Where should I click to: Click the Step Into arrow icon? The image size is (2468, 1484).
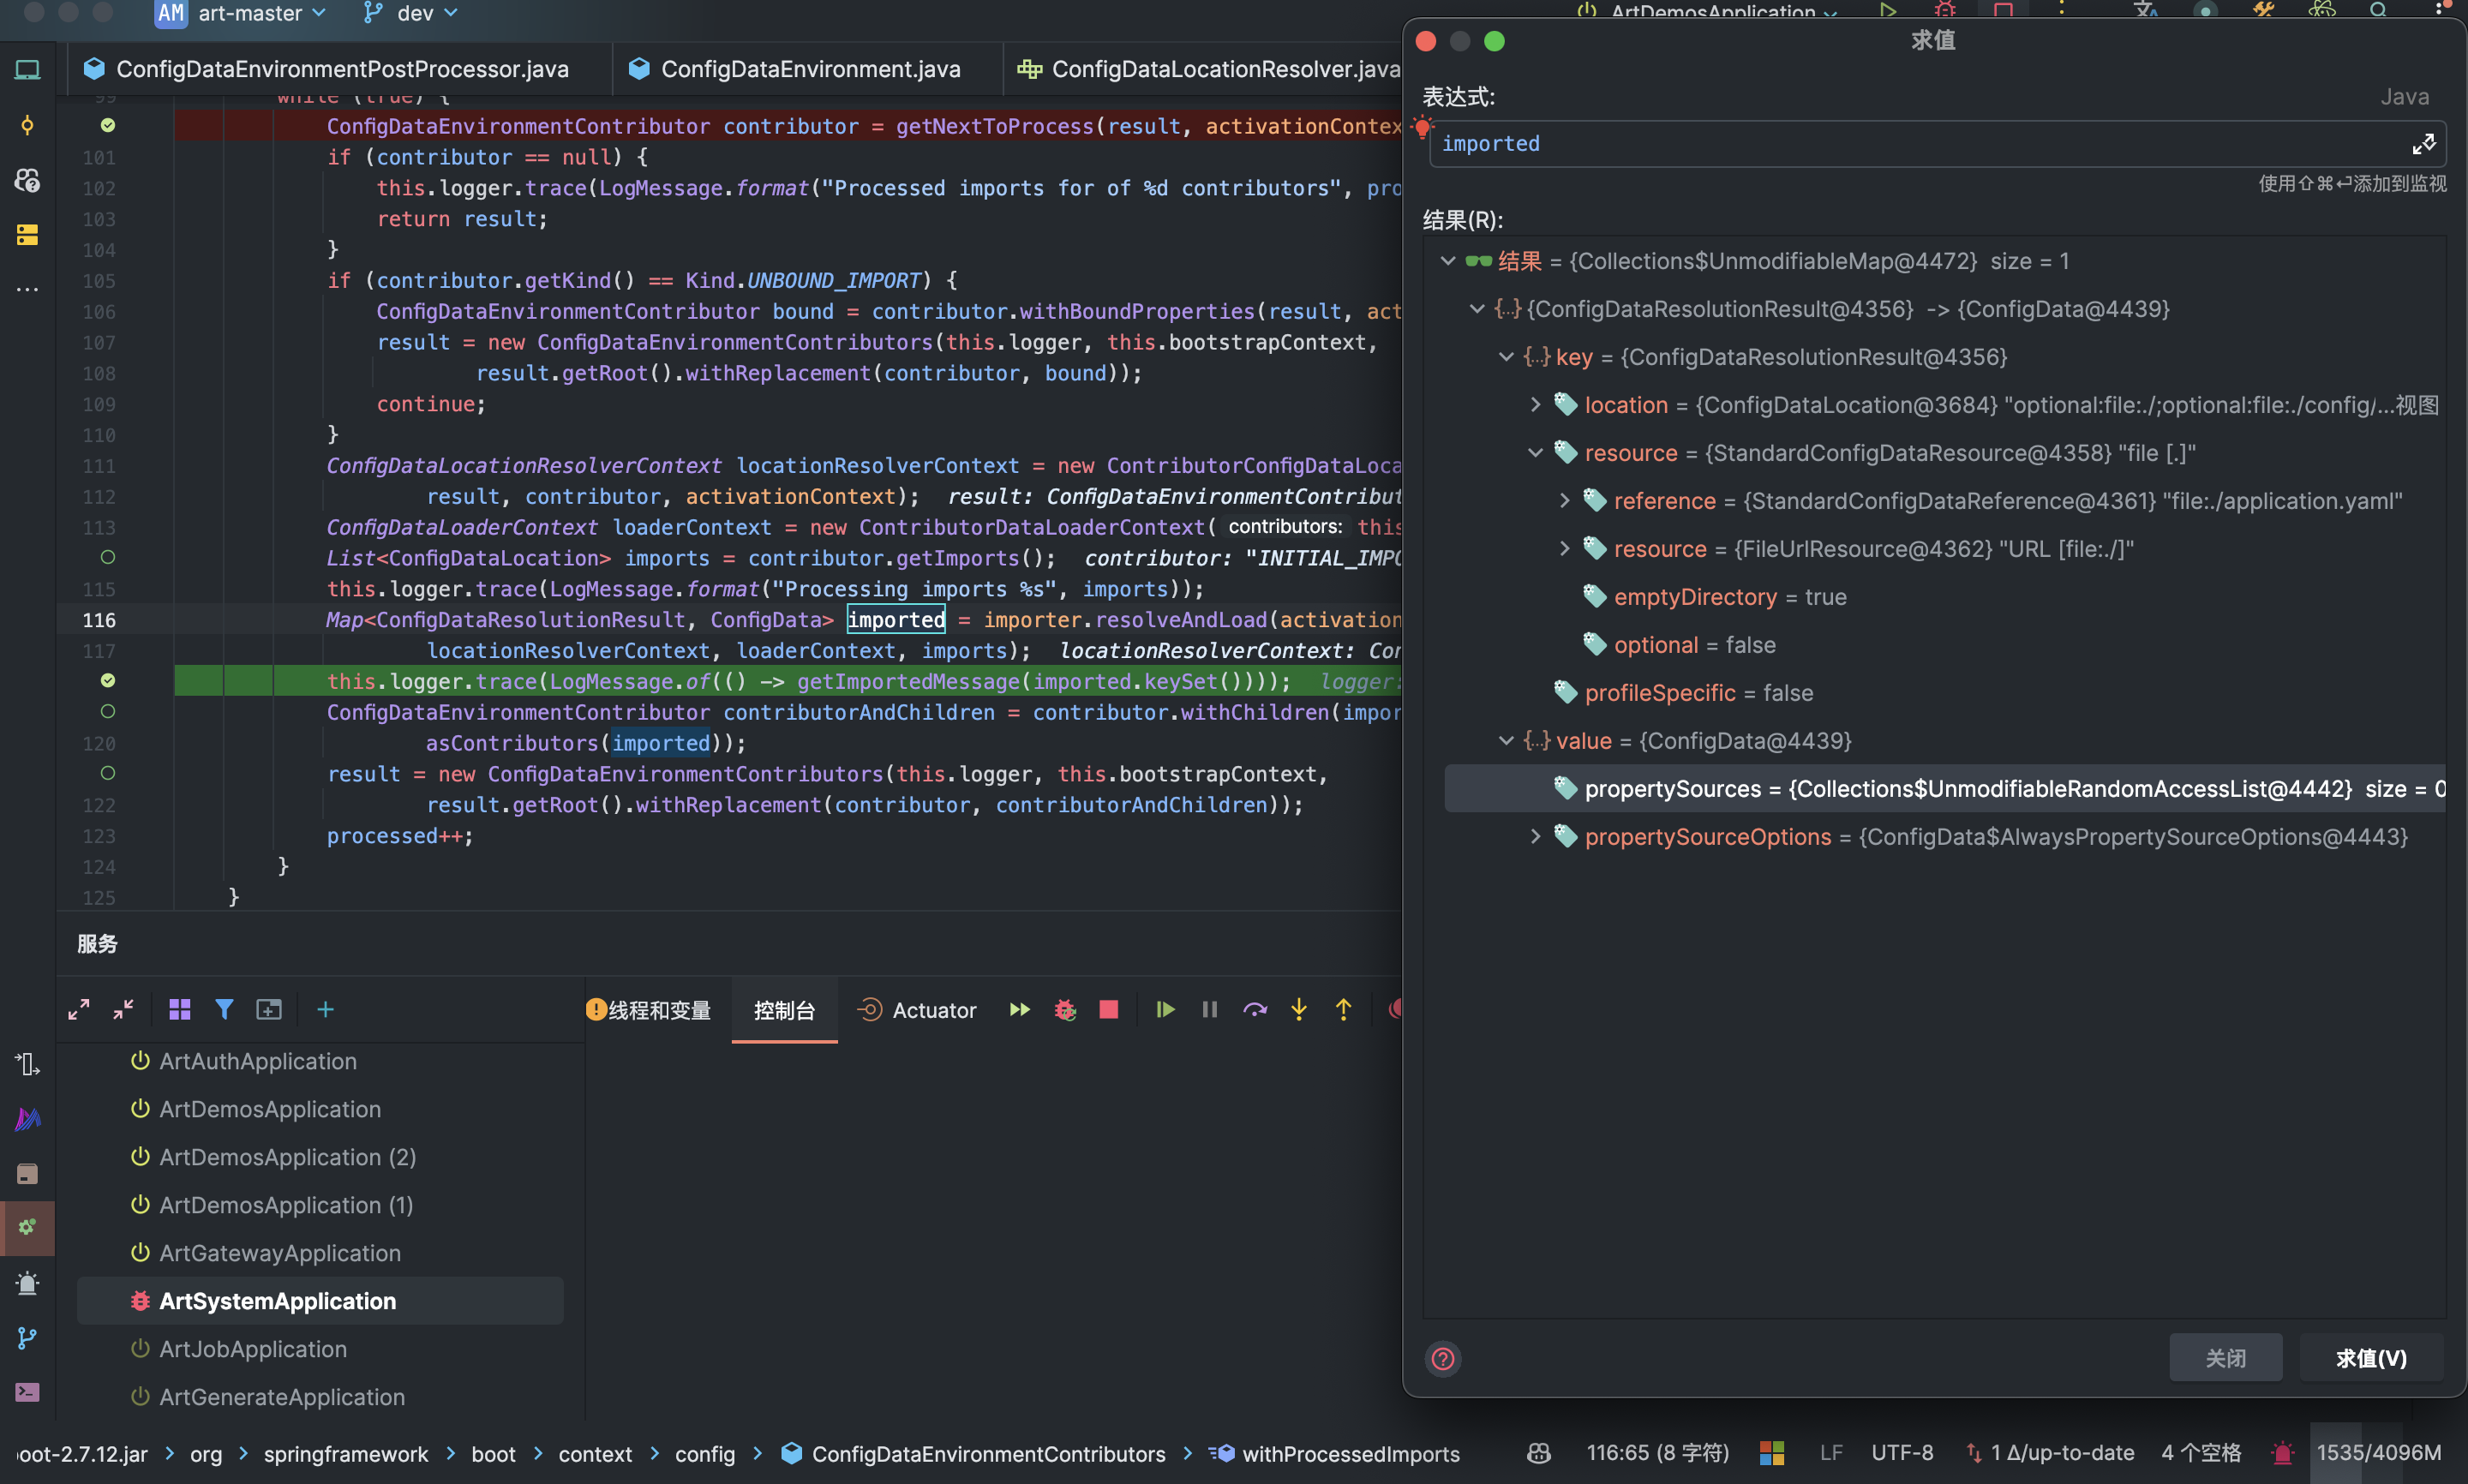1298,1009
